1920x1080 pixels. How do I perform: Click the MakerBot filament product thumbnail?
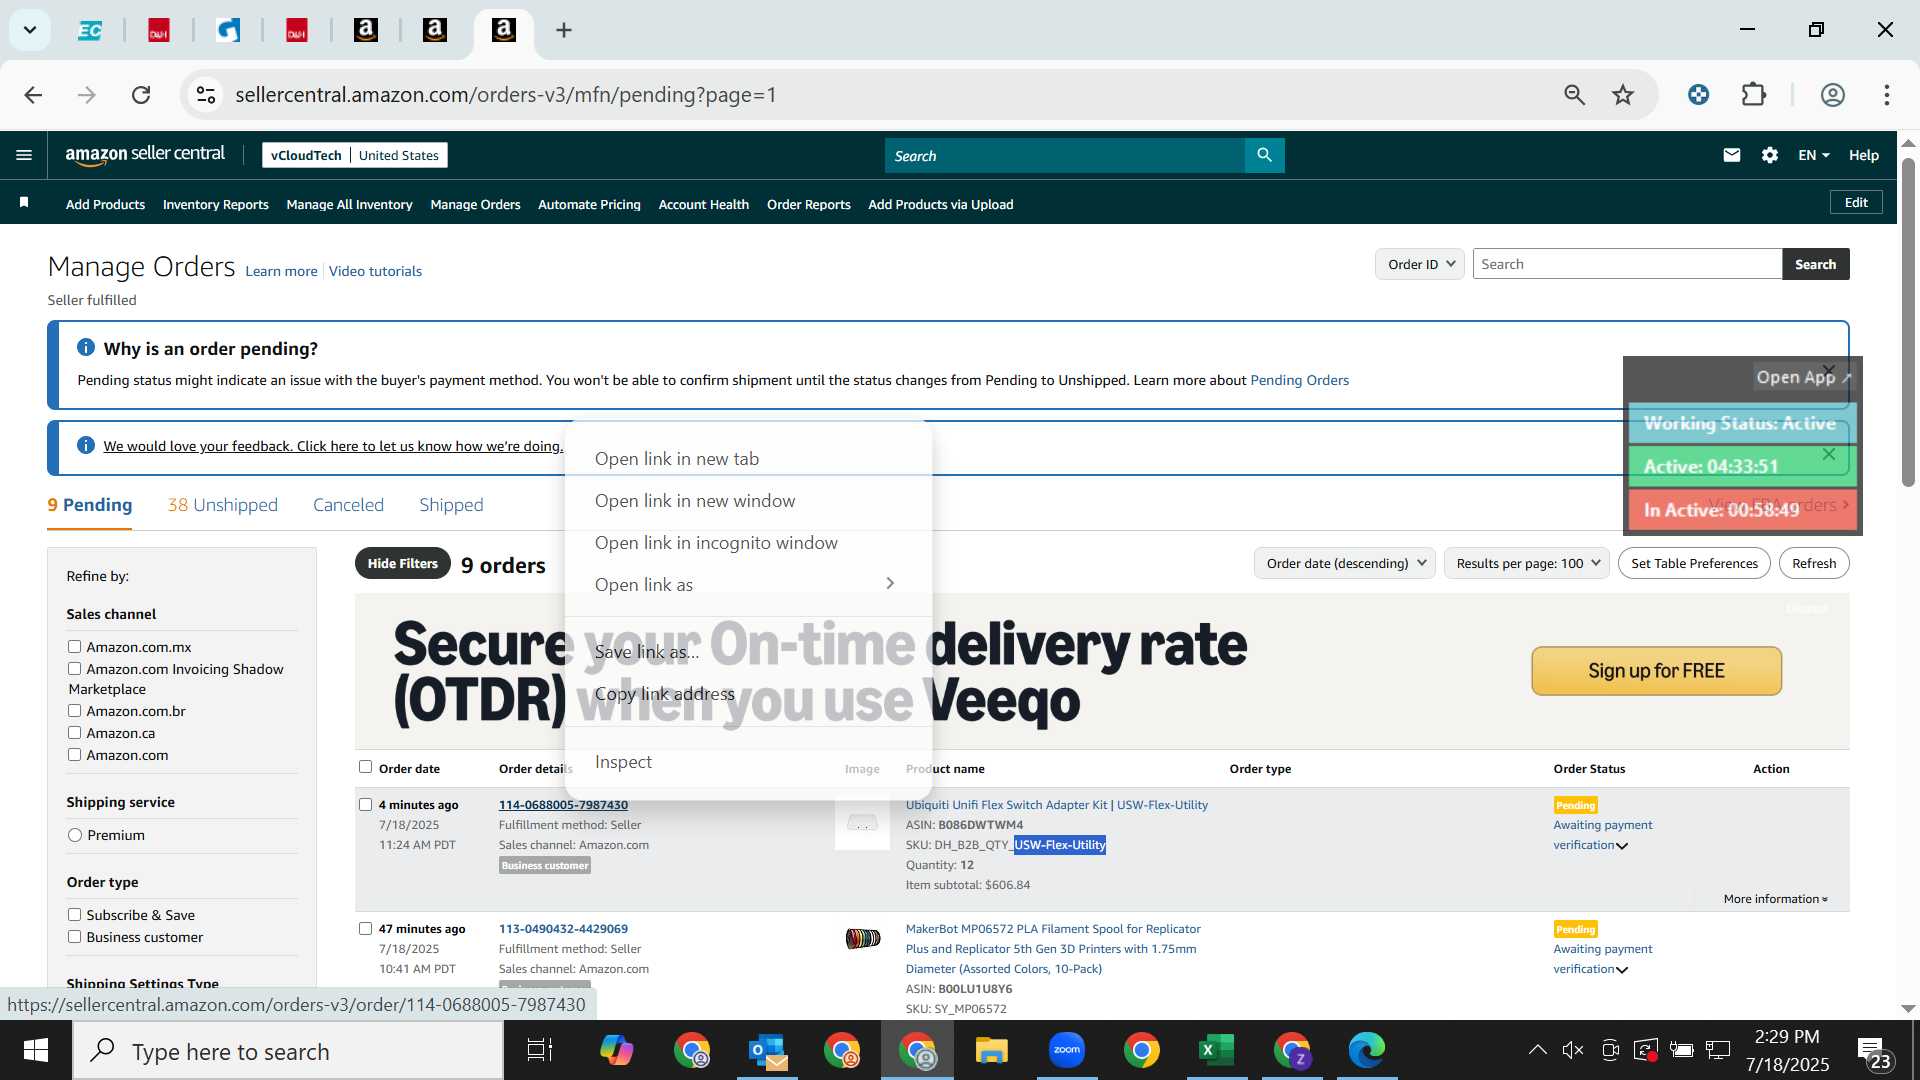[x=863, y=938]
